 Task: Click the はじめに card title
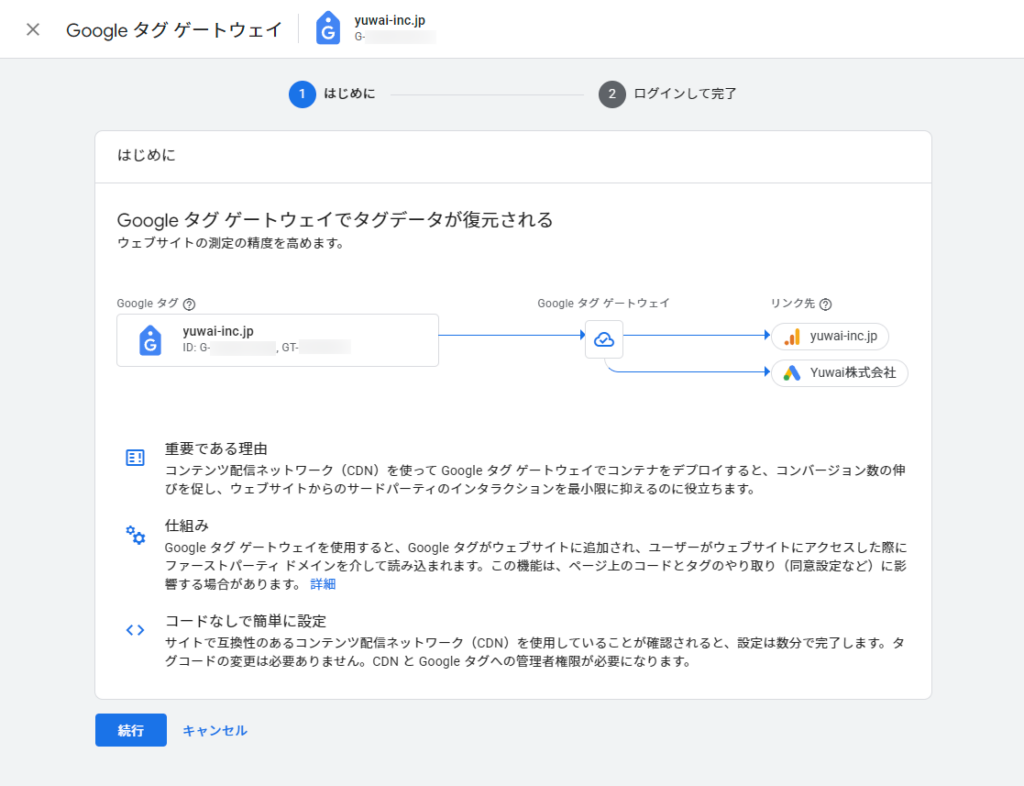[147, 155]
